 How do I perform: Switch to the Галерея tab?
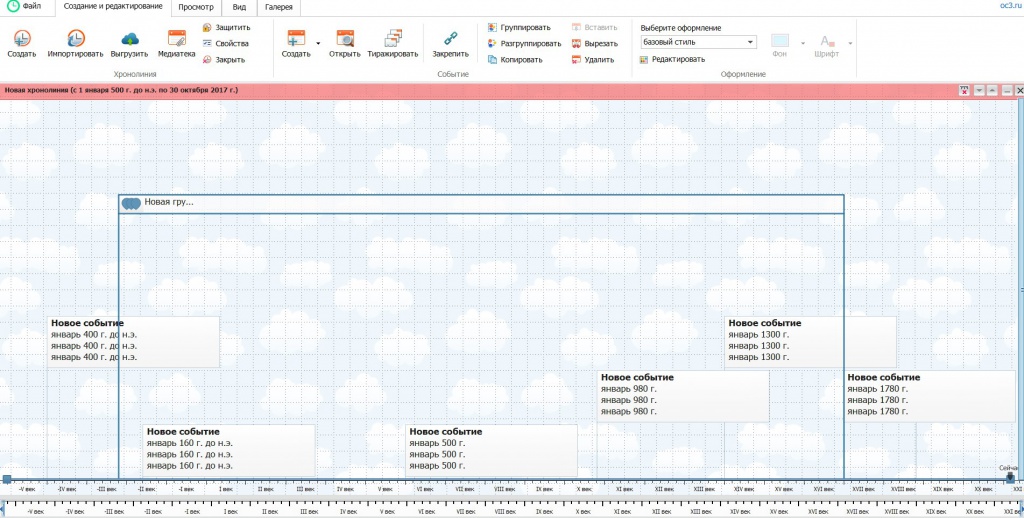[x=279, y=7]
